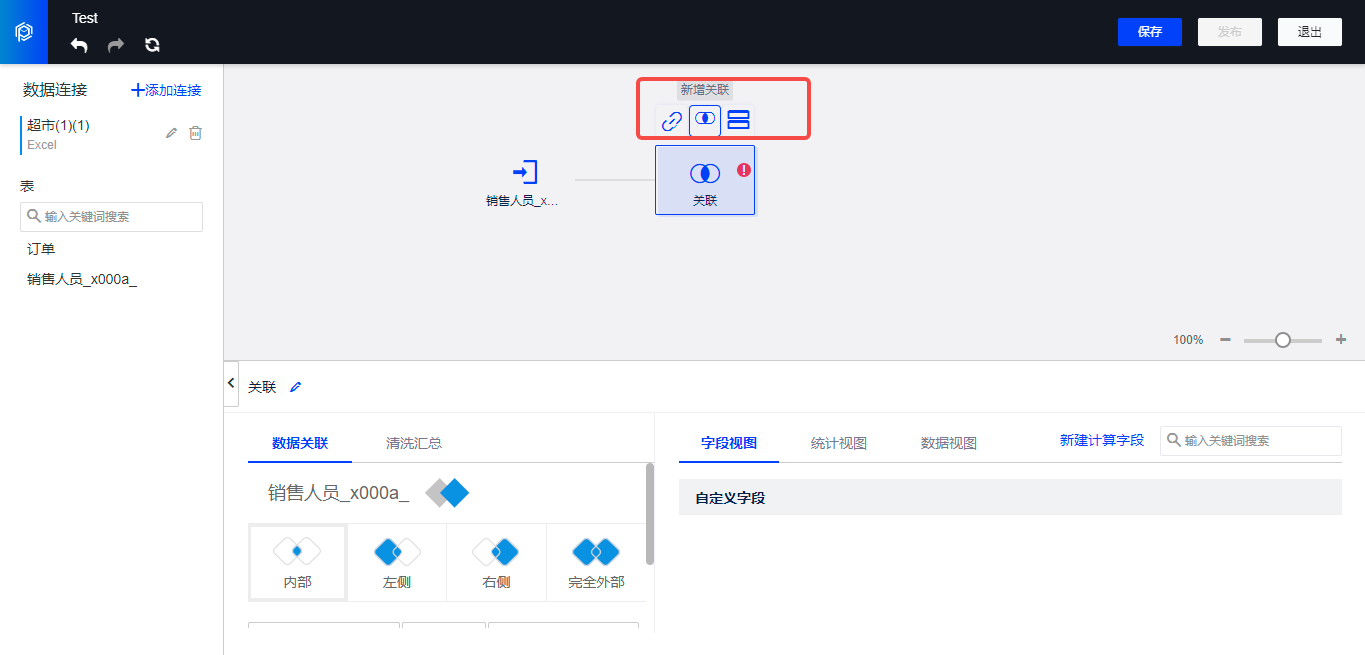Image resolution: width=1365 pixels, height=655 pixels.
Task: Adjust the canvas zoom slider handle
Action: 1283,340
